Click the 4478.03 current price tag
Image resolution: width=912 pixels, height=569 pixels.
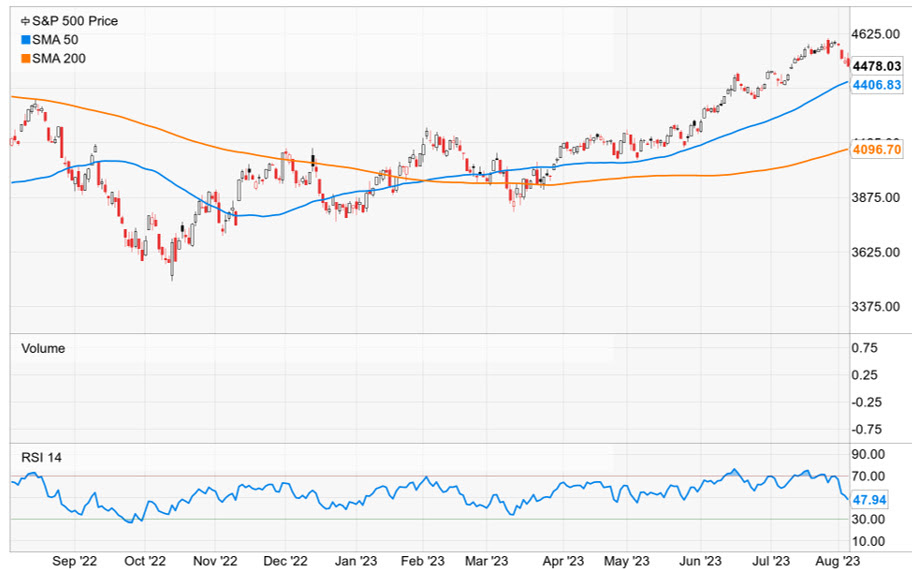click(x=877, y=67)
